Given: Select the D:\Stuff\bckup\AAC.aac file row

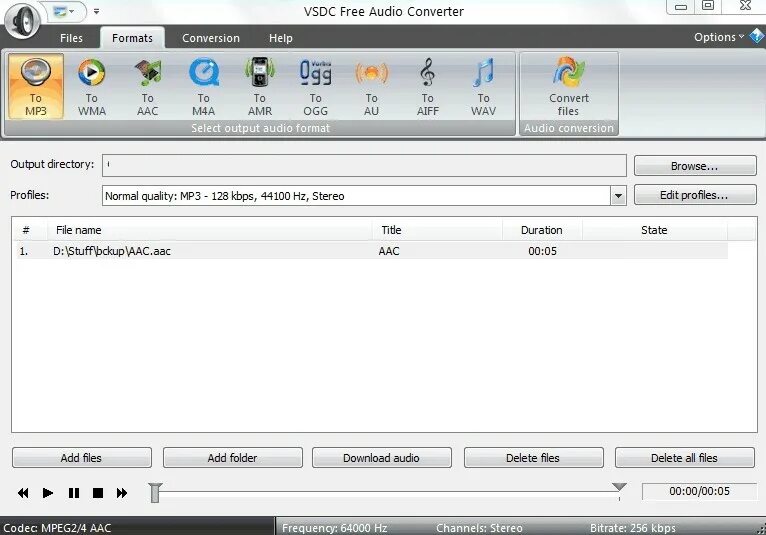Looking at the screenshot, I should (371, 251).
